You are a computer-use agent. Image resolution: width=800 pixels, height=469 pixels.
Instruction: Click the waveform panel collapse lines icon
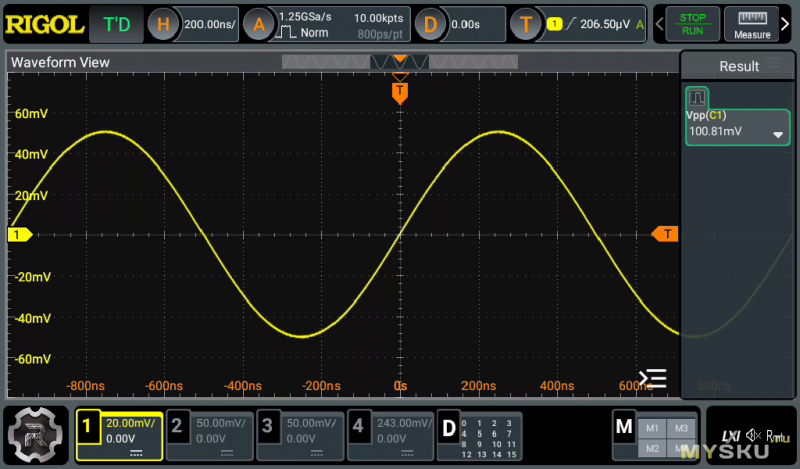[652, 379]
